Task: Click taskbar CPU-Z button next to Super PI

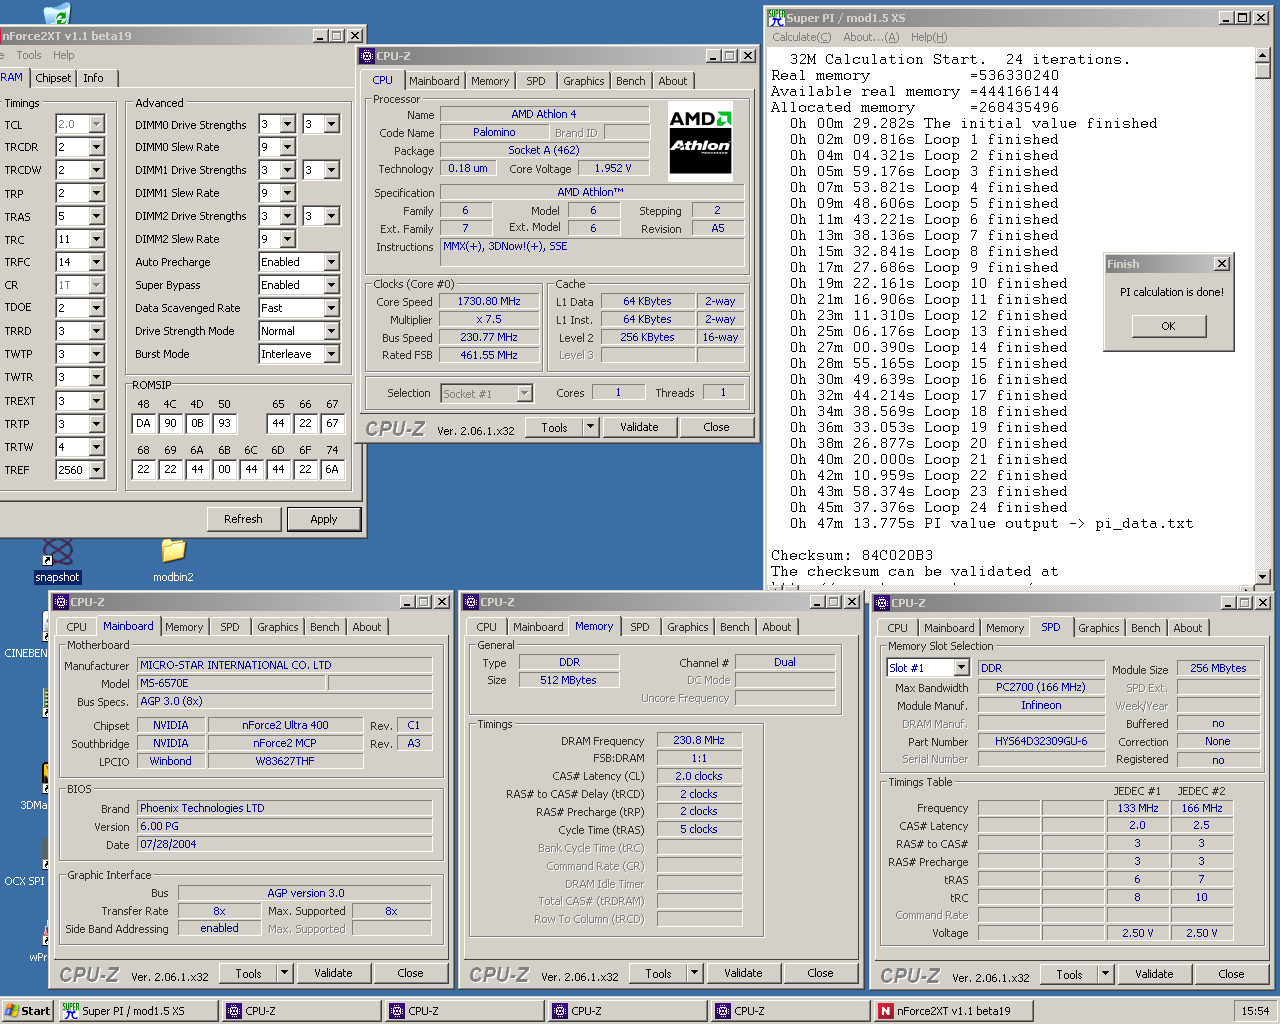Action: (x=301, y=1011)
